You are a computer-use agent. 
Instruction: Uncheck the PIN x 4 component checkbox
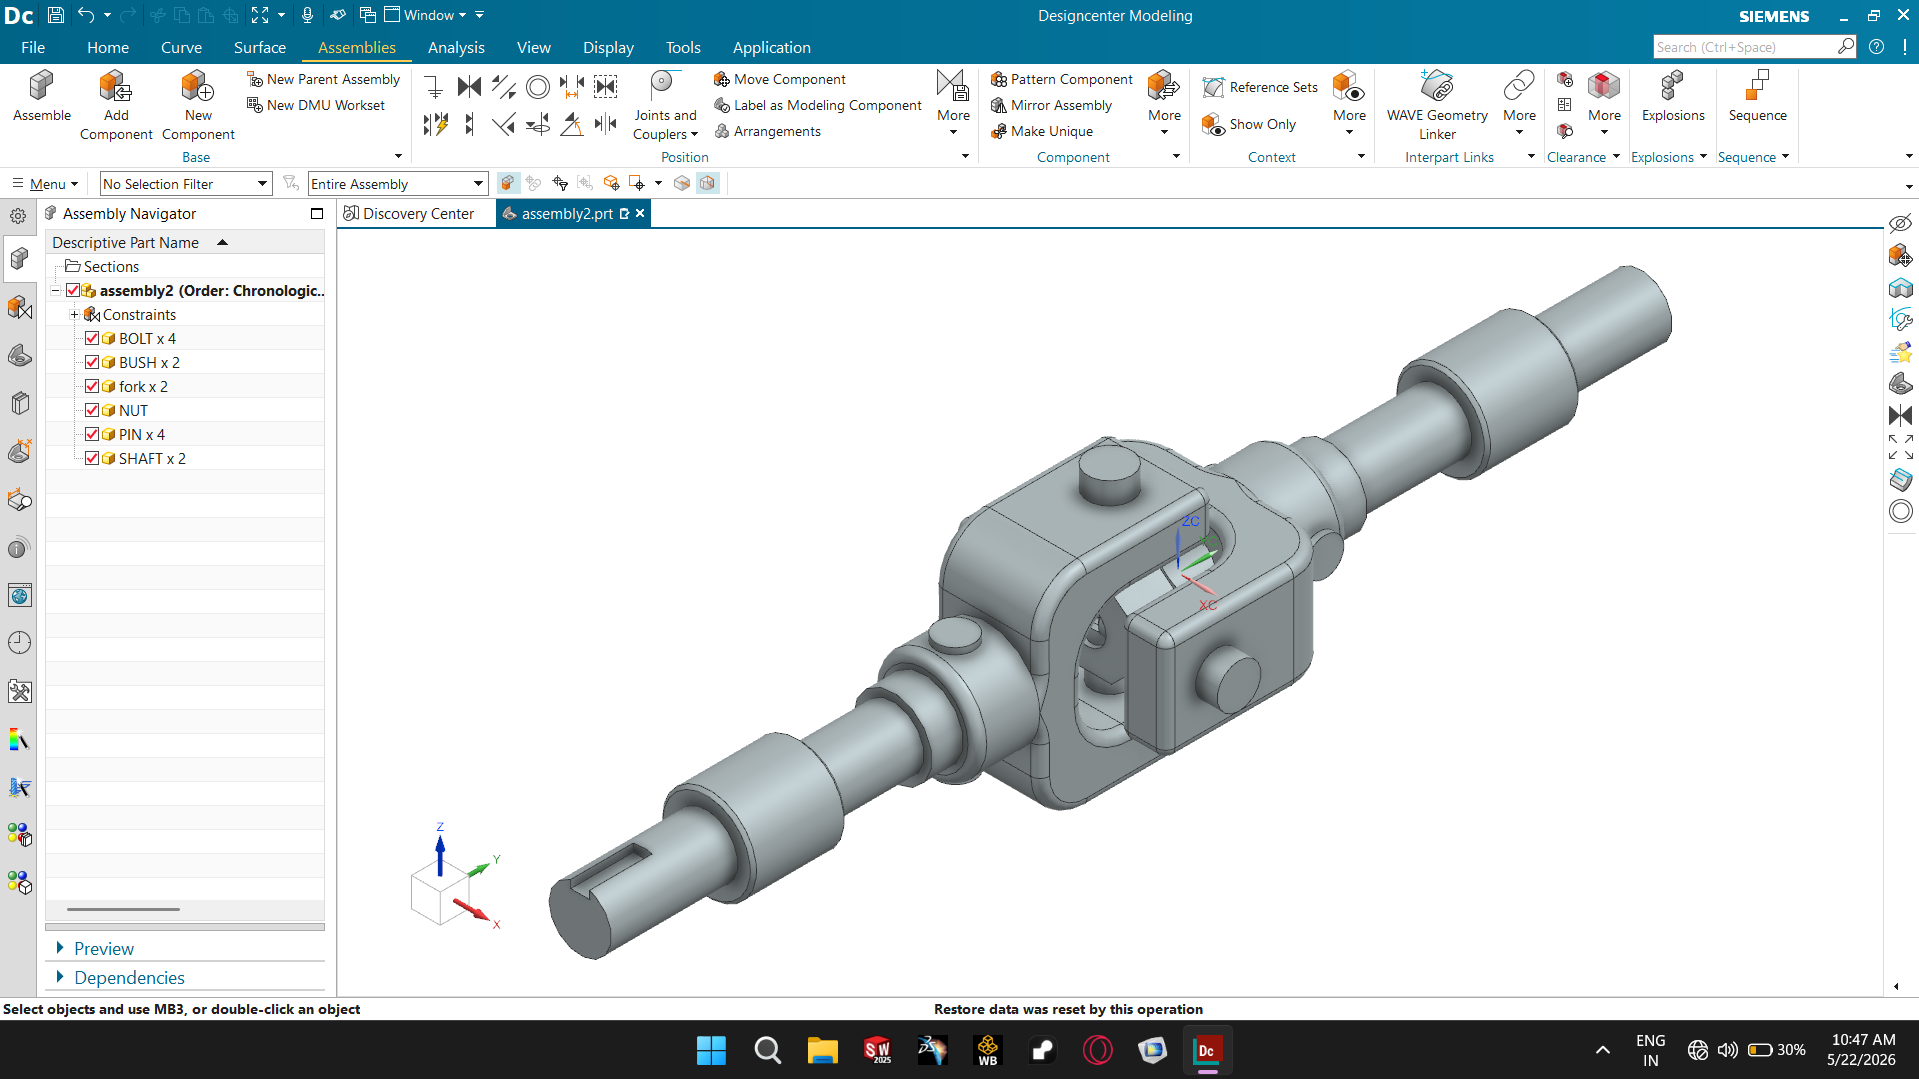click(92, 434)
